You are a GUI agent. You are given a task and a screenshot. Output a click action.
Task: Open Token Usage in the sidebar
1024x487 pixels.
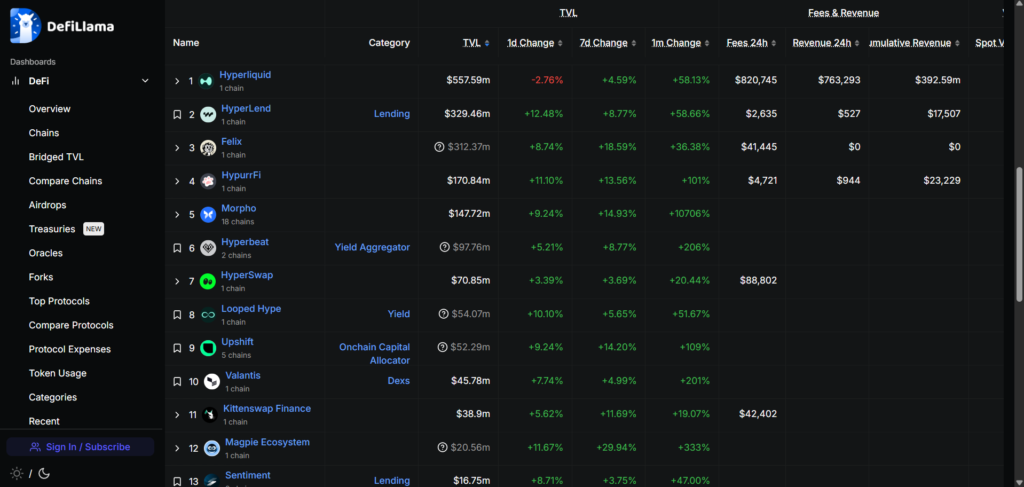coord(57,373)
